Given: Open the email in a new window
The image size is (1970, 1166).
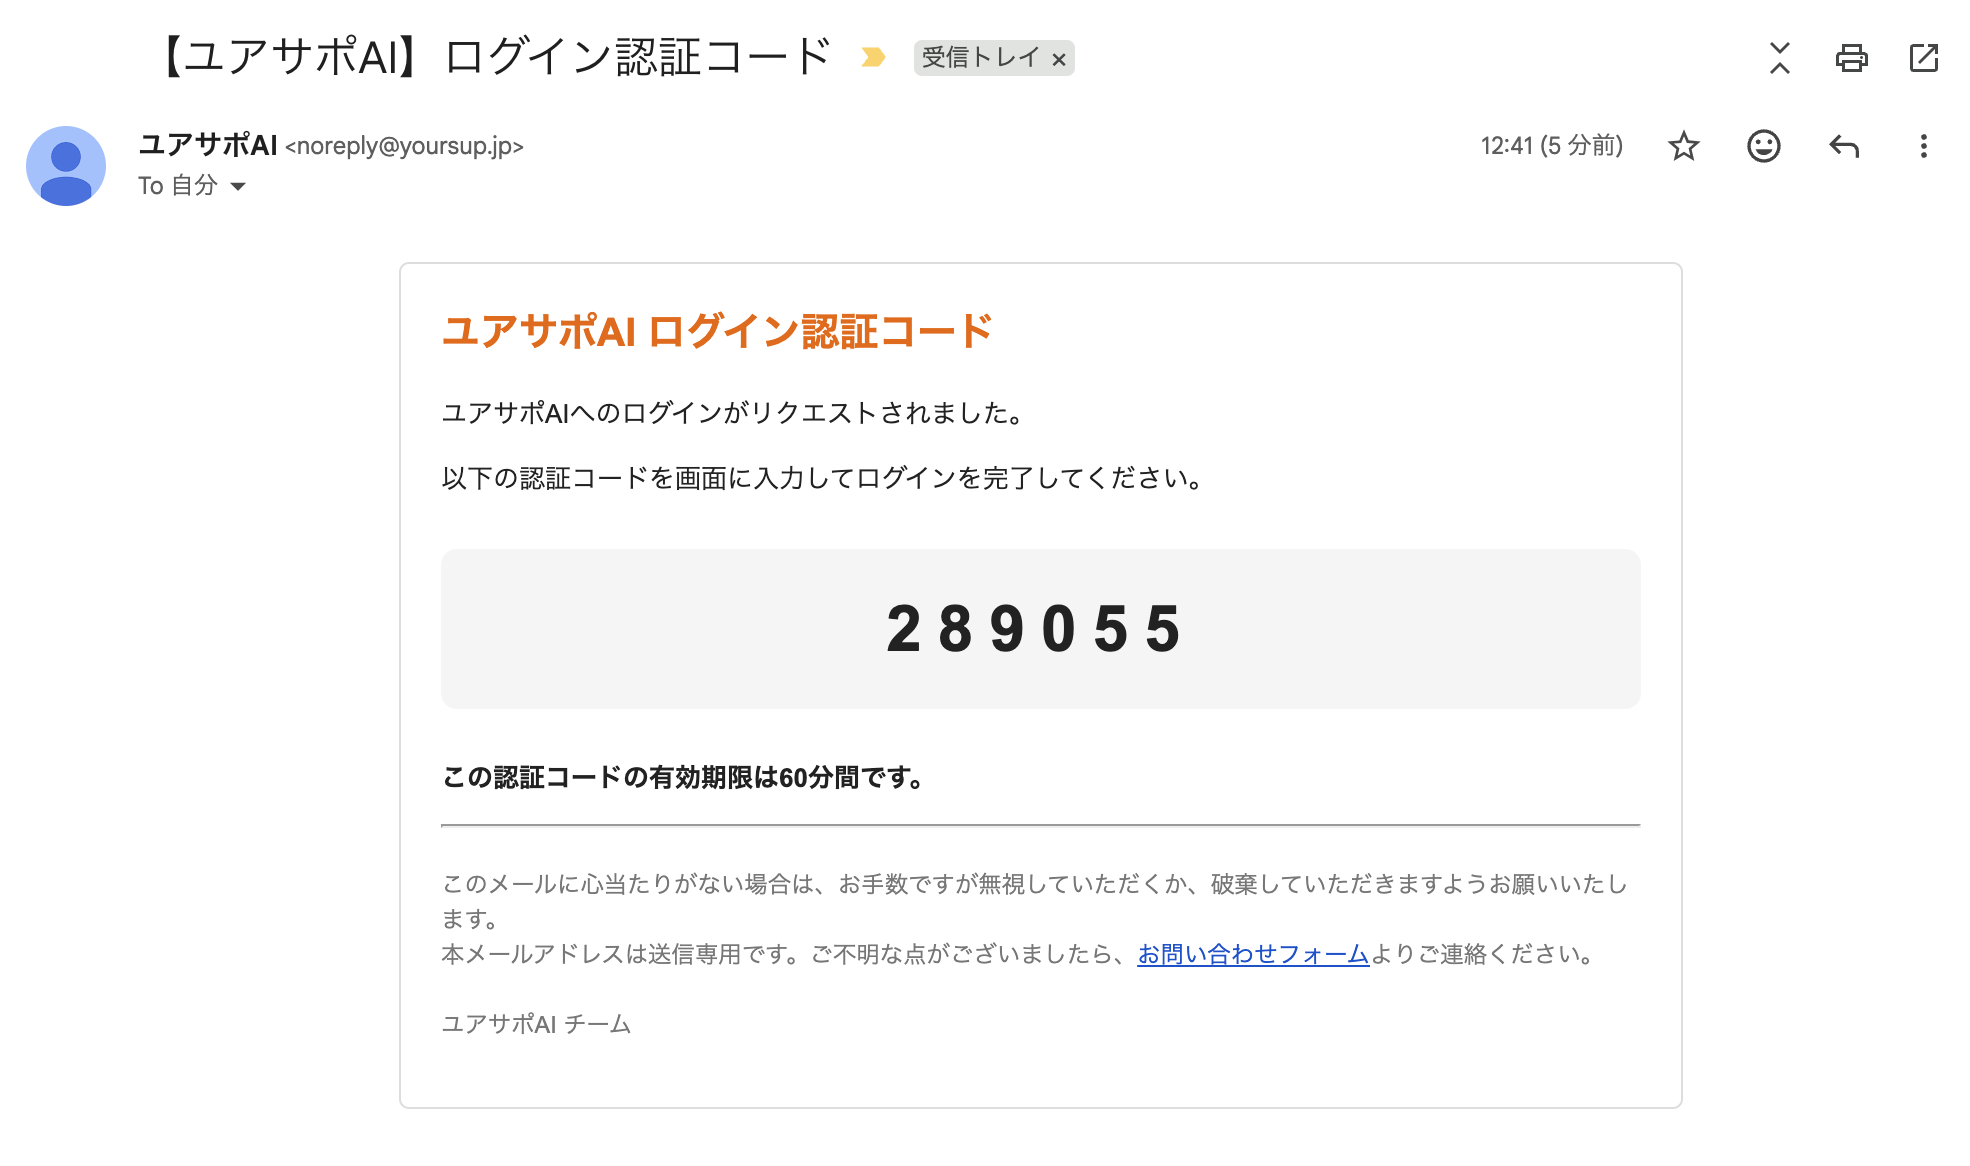Looking at the screenshot, I should 1923,58.
